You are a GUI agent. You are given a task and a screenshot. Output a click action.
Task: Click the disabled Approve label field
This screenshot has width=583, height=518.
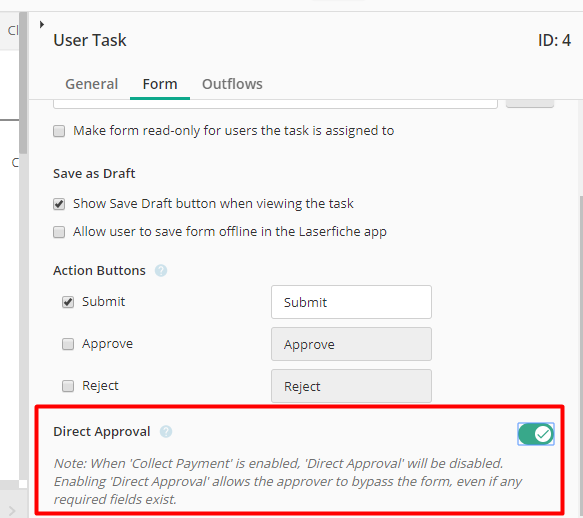[351, 344]
